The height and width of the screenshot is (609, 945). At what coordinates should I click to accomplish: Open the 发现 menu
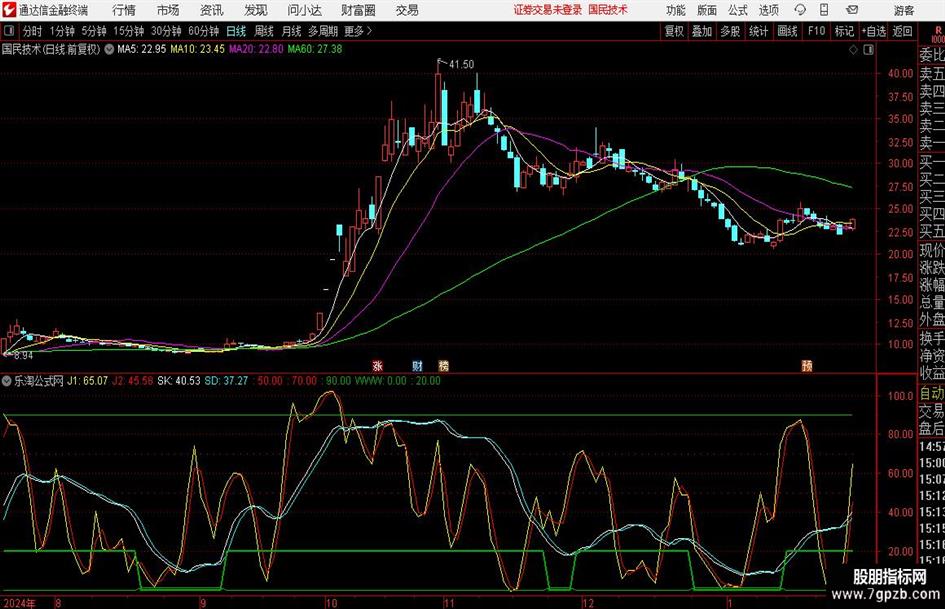[x=256, y=10]
